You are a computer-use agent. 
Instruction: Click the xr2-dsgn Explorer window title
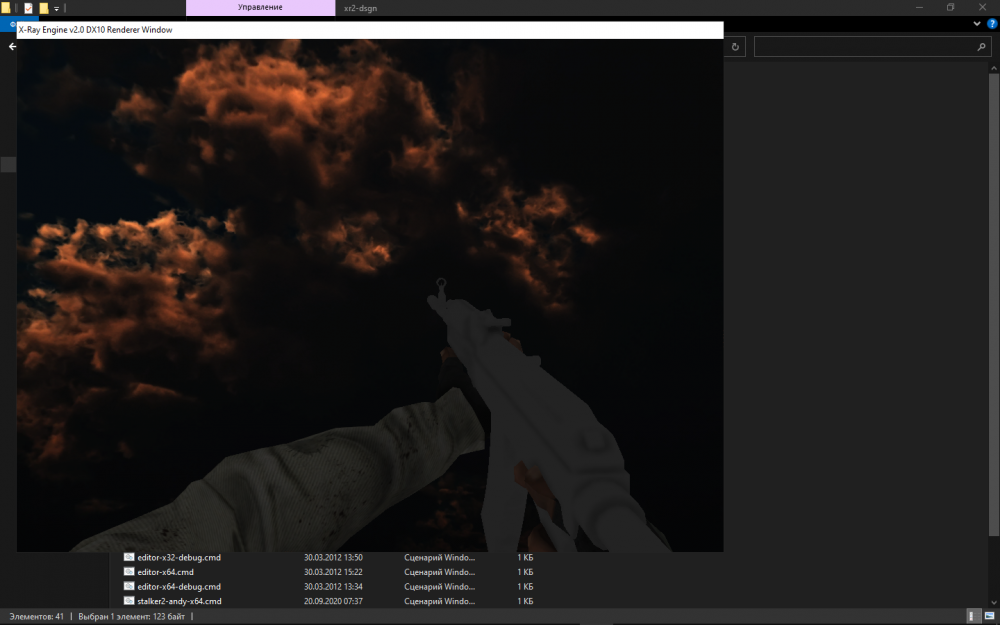[x=360, y=9]
